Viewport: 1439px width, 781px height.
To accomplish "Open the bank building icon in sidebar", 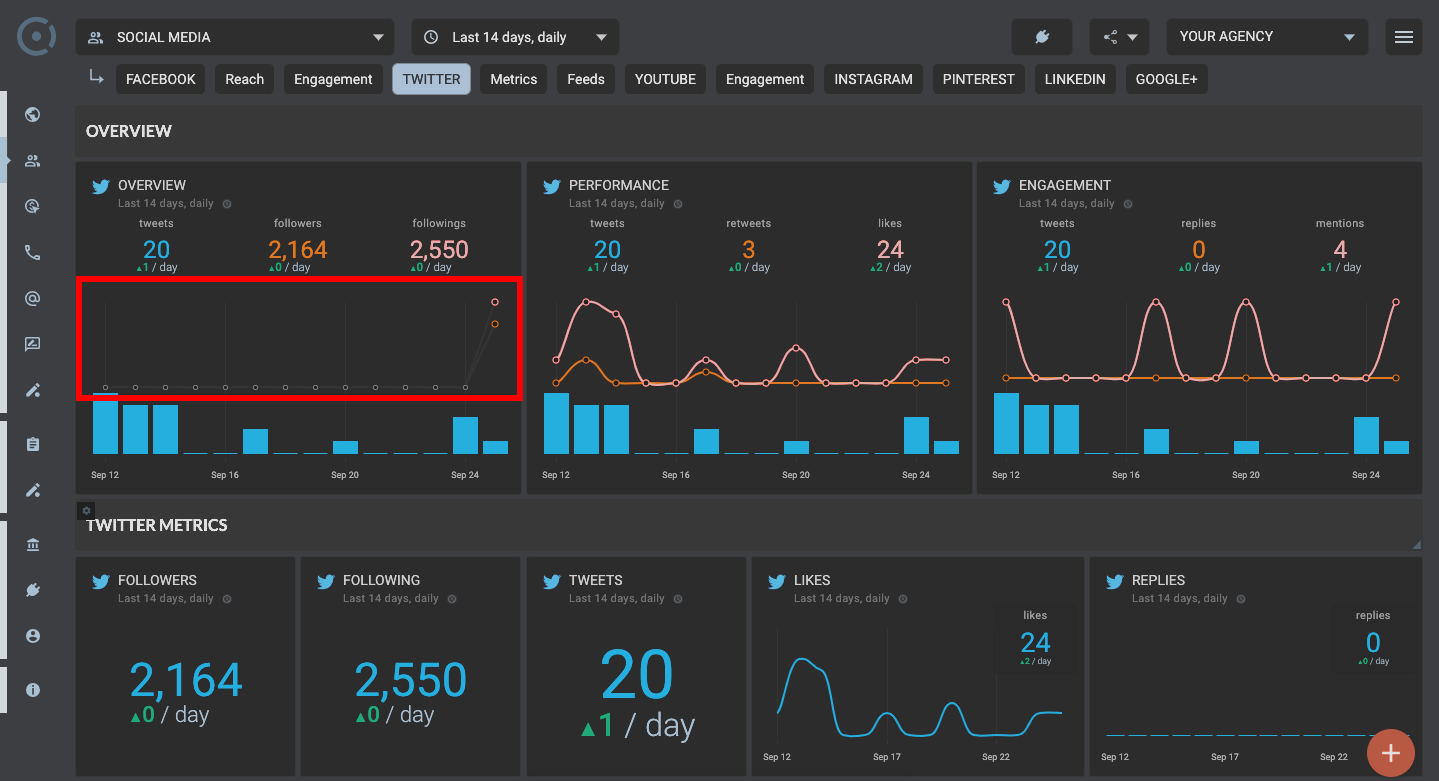I will tap(32, 544).
